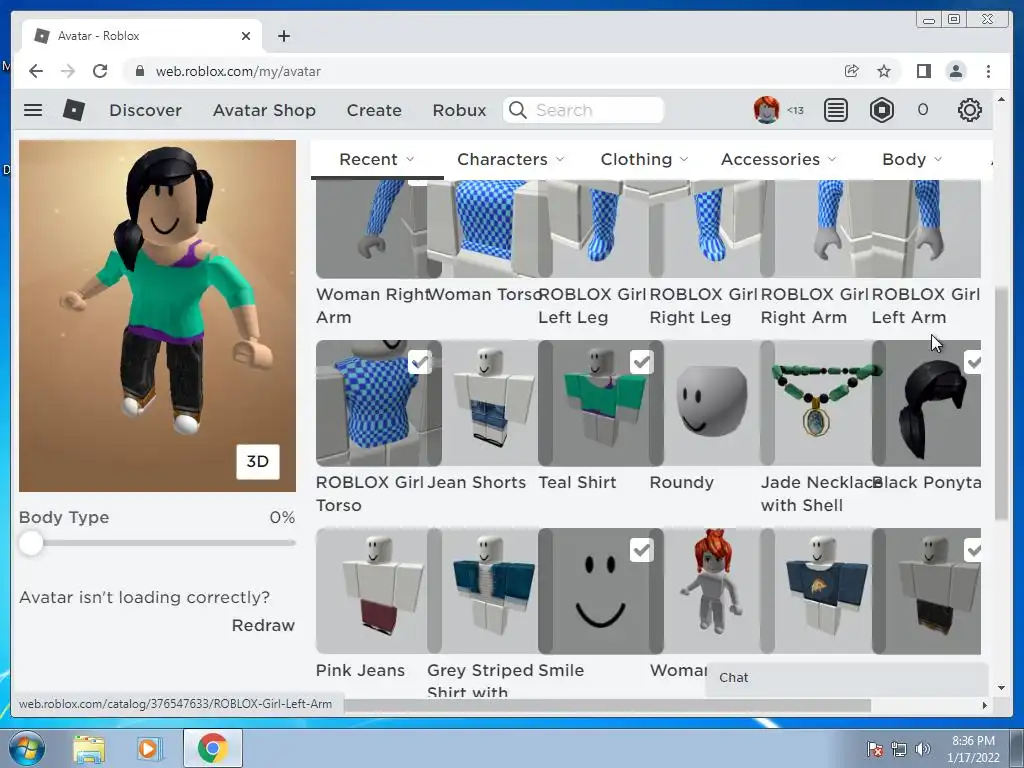Click the vertical page scrollbar thumb
The width and height of the screenshot is (1024, 768).
[1001, 403]
